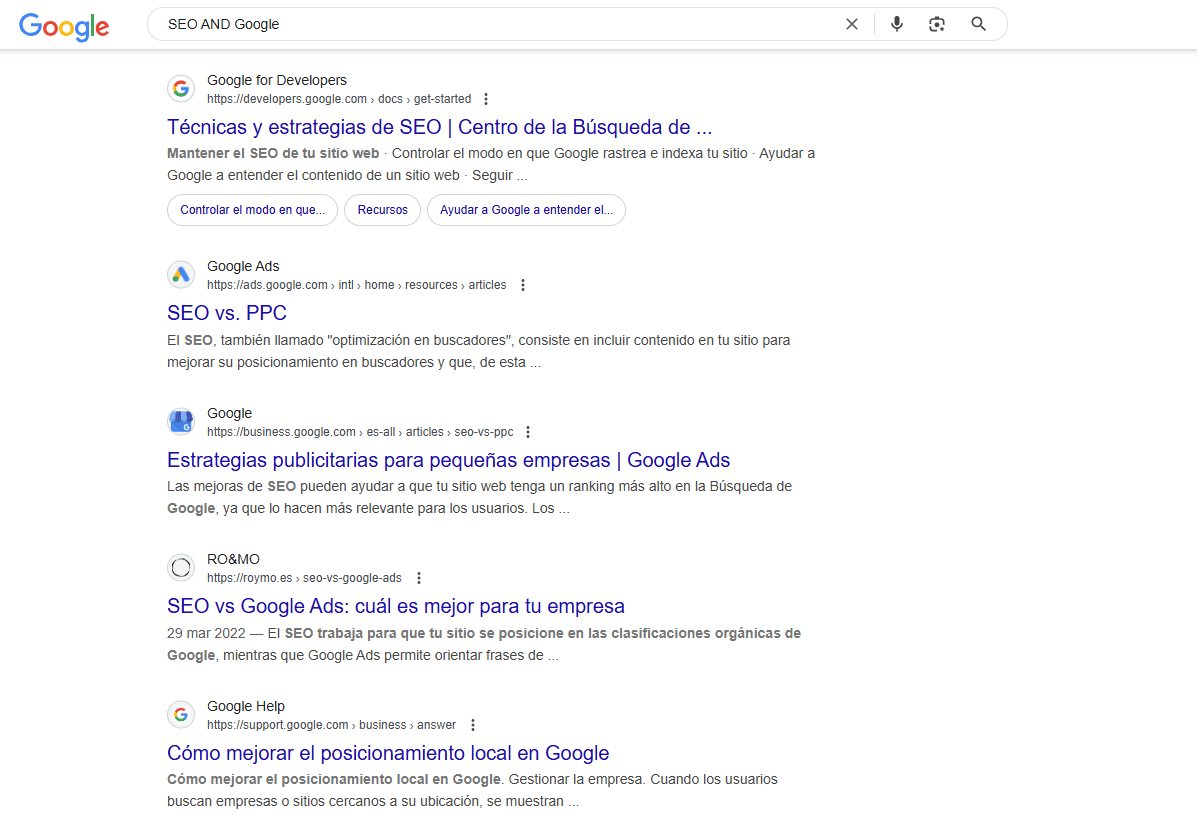
Task: Click the RO&MO site favicon
Action: coord(181,568)
